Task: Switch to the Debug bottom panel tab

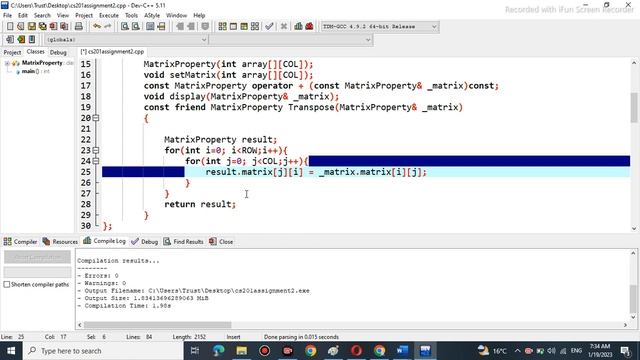Action: pyautogui.click(x=144, y=242)
